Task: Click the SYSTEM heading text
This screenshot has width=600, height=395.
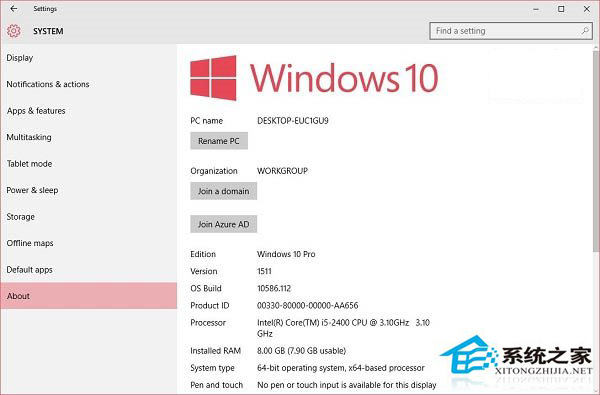Action: (x=48, y=31)
